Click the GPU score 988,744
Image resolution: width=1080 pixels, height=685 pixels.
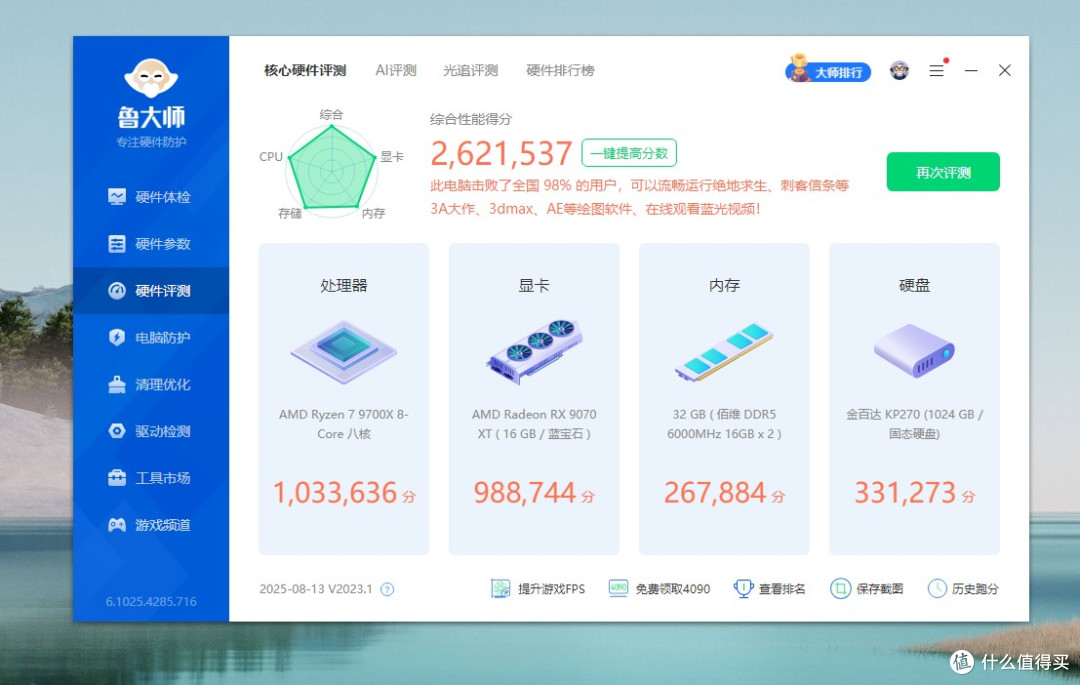(525, 492)
